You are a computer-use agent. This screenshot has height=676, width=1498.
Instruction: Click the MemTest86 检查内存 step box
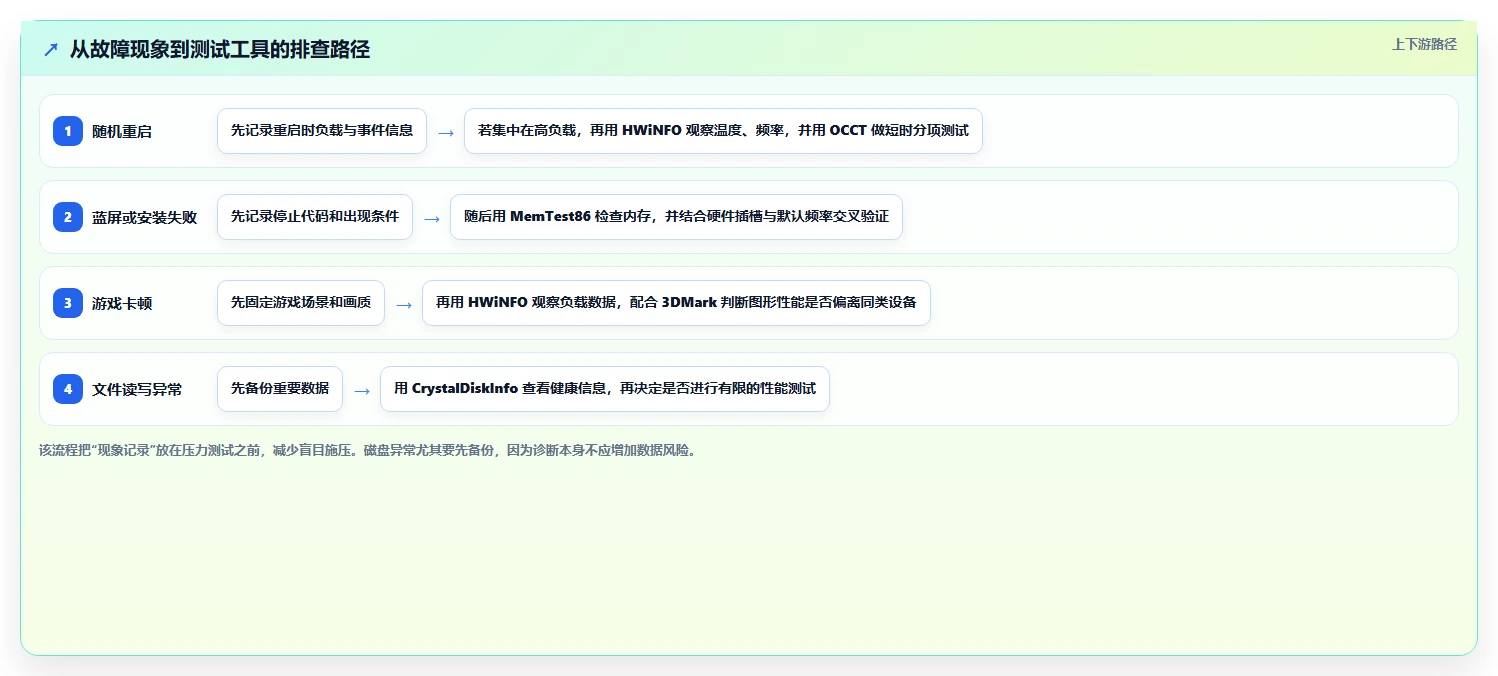coord(676,217)
